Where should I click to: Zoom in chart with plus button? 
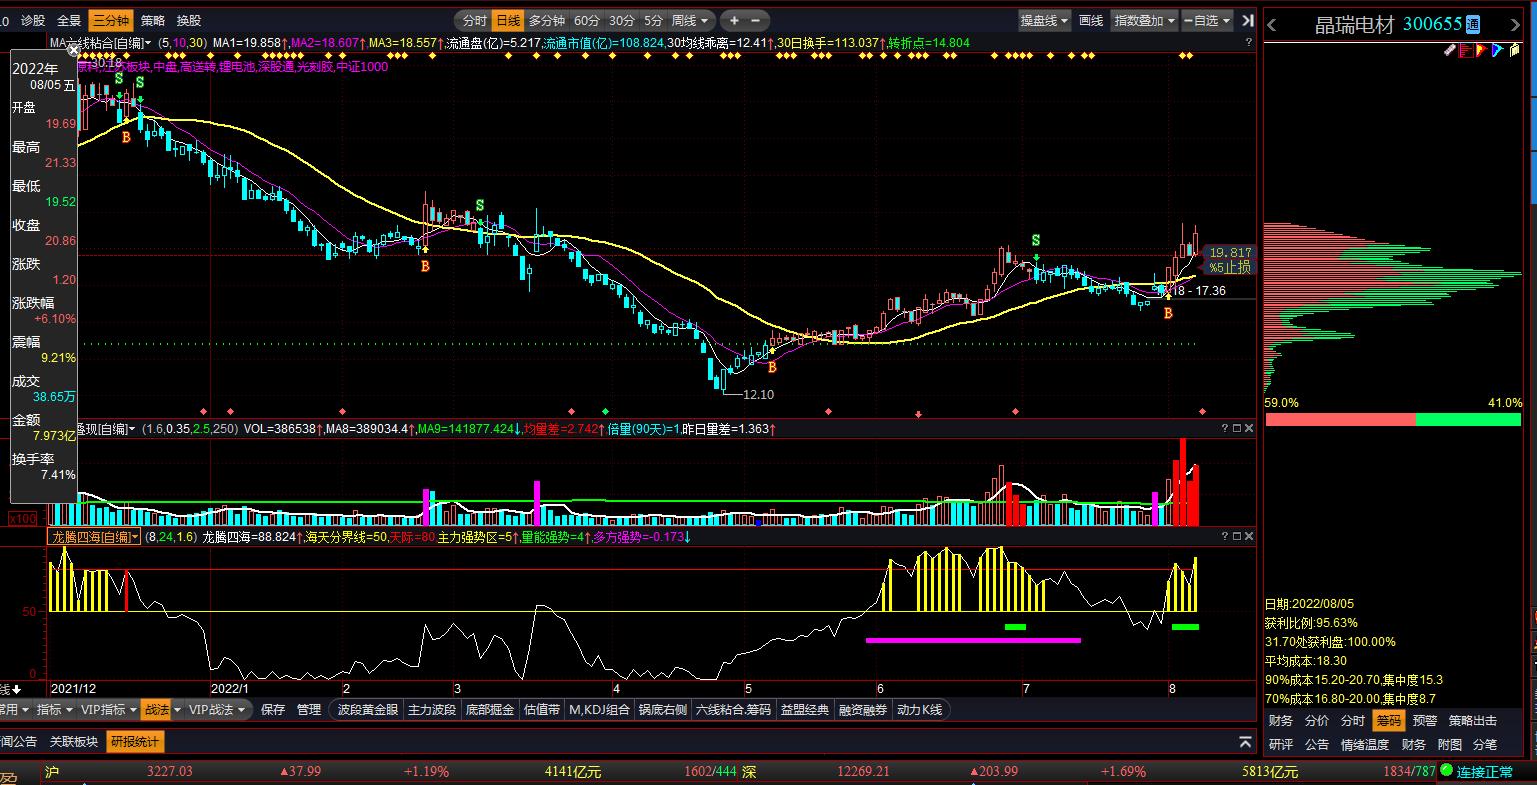735,20
